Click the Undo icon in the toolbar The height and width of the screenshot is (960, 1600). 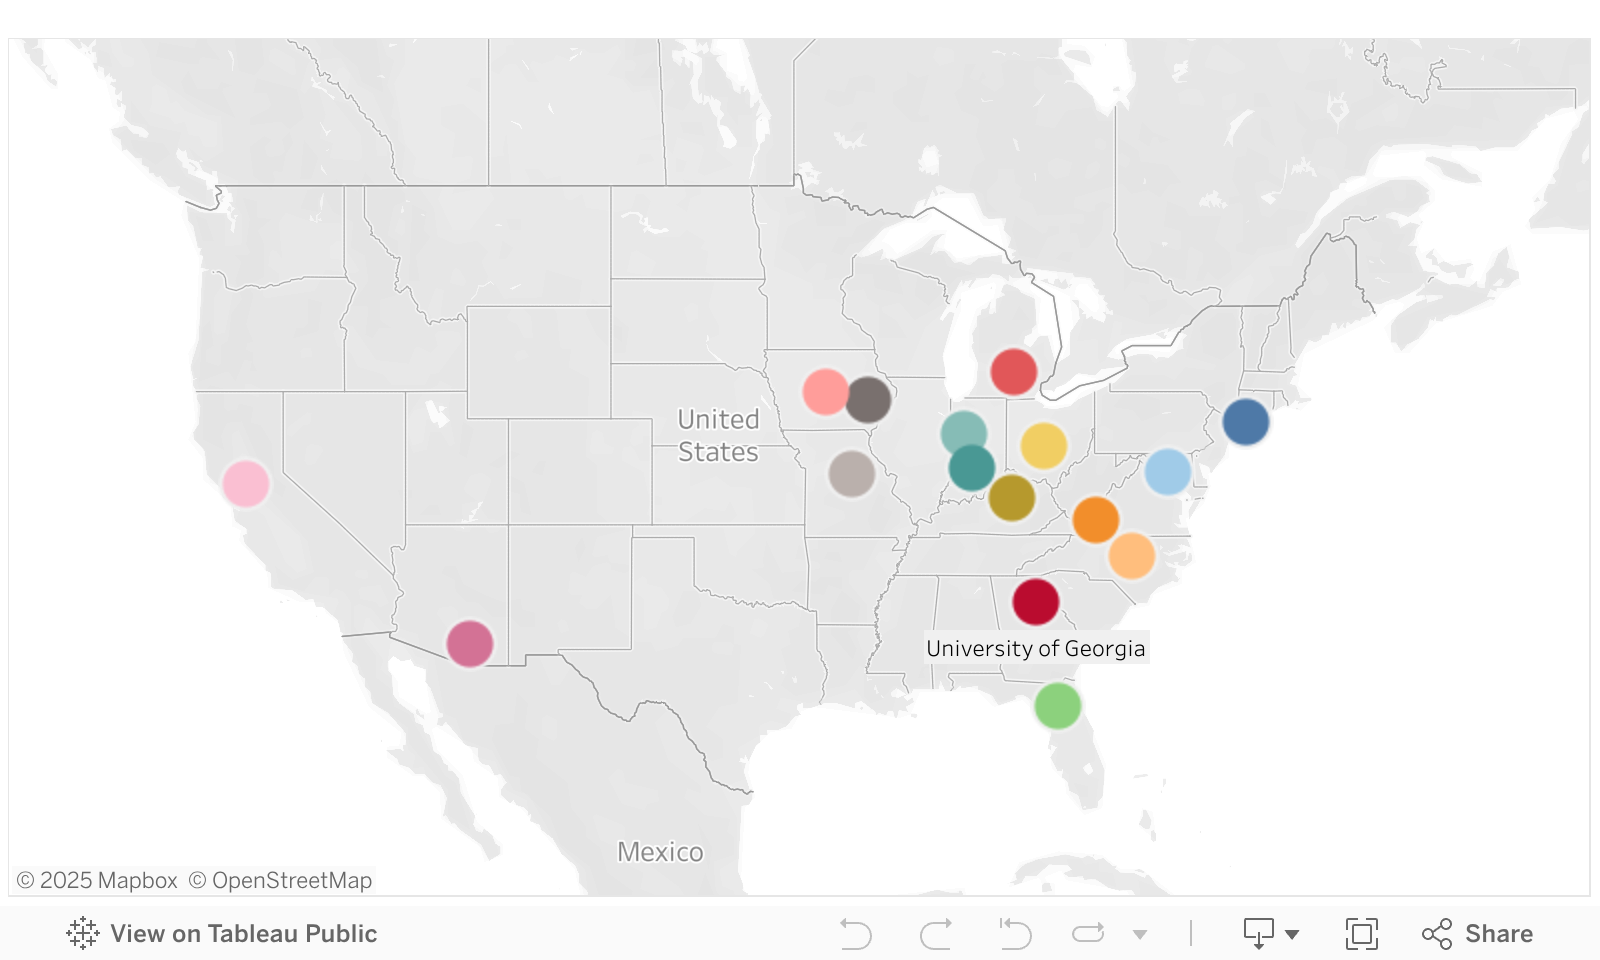pos(855,933)
